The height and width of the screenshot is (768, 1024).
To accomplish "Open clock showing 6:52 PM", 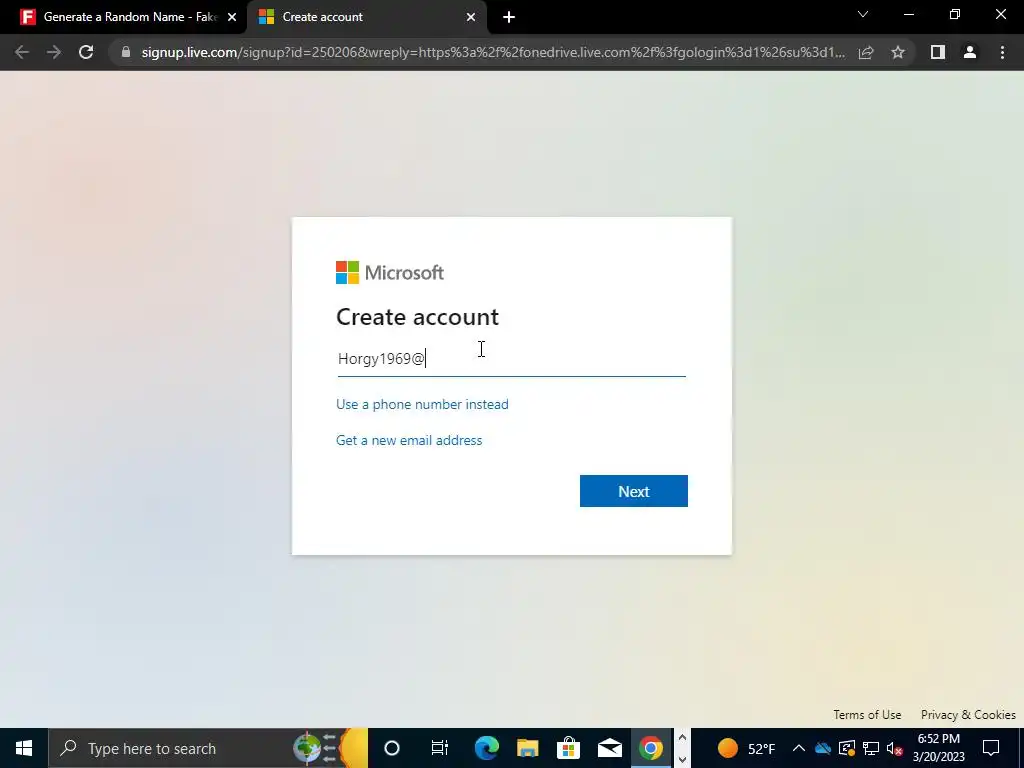I will 938,748.
